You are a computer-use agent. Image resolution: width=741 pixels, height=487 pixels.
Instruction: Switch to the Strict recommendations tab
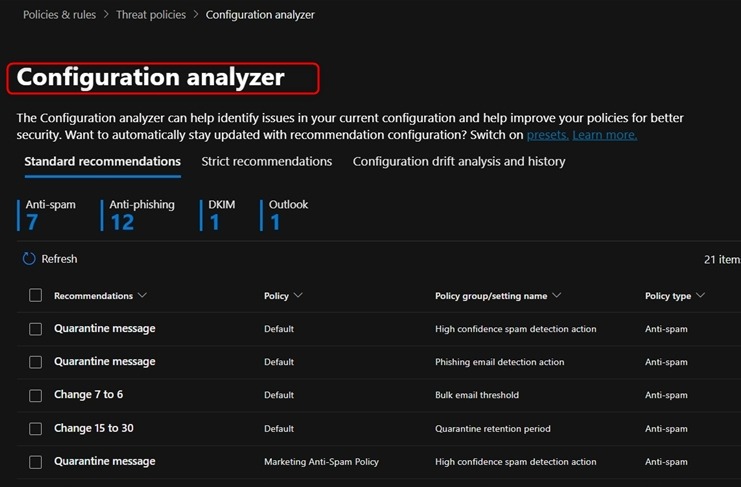point(266,161)
